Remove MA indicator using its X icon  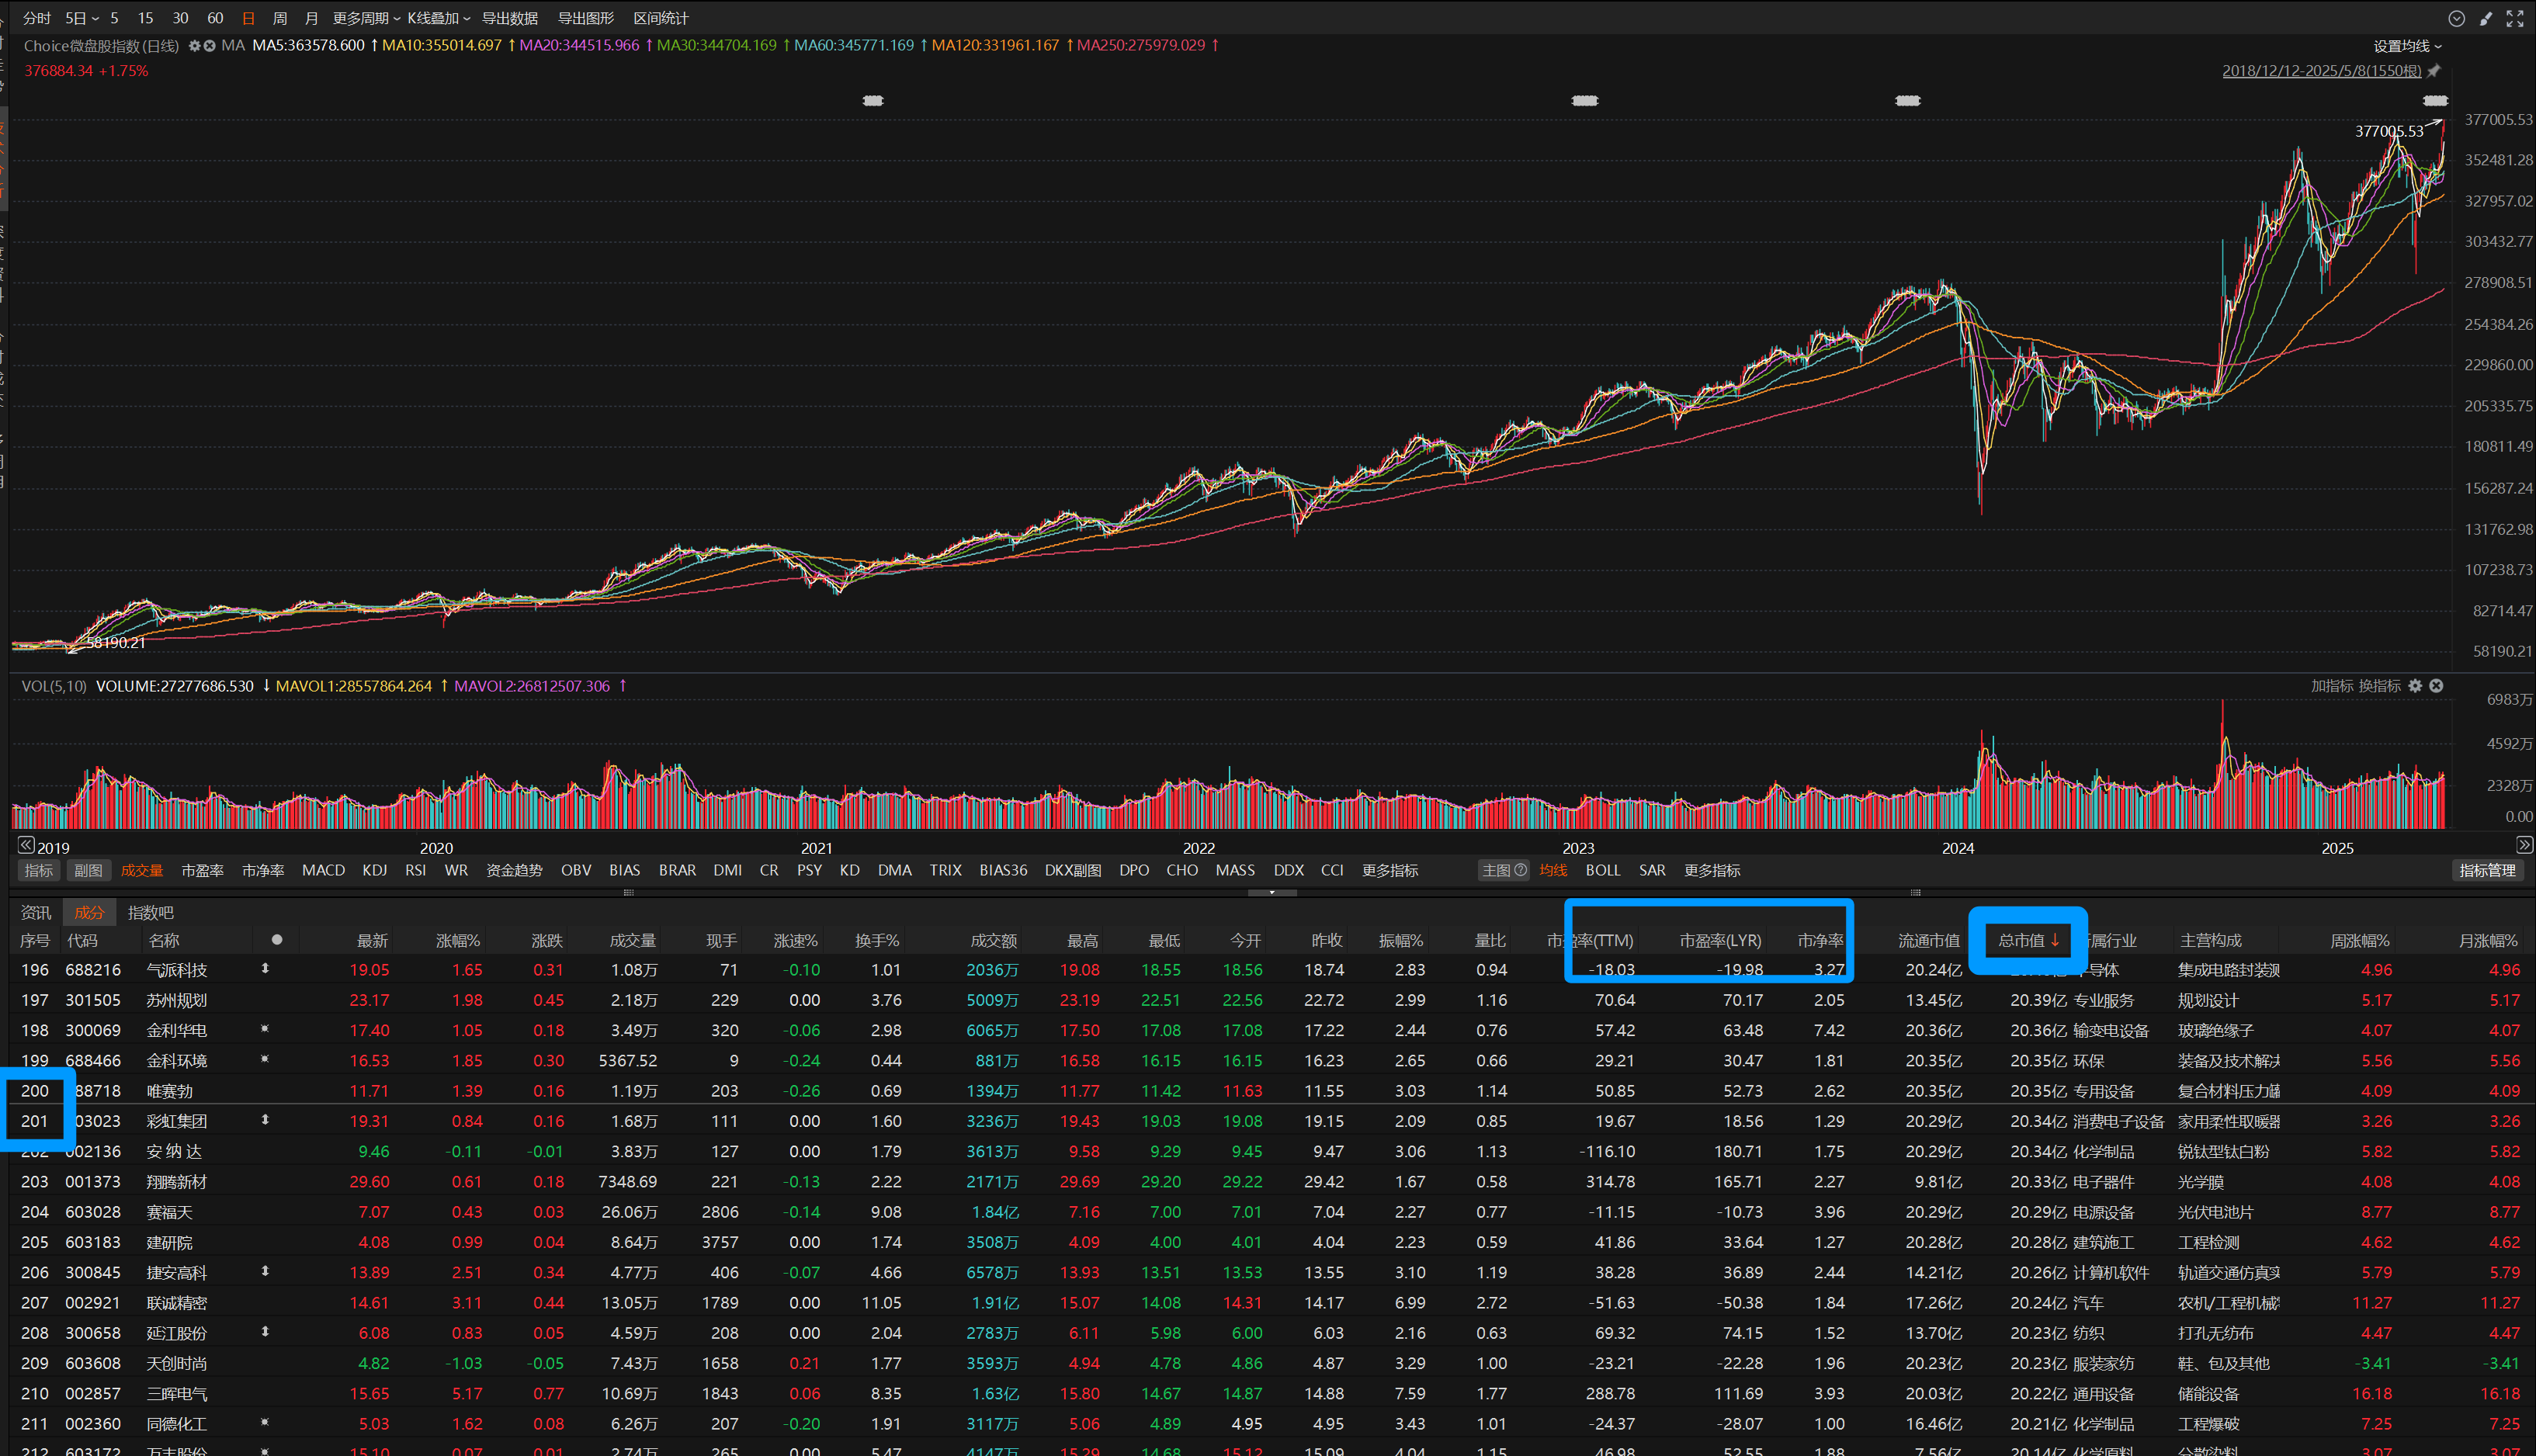(x=210, y=46)
